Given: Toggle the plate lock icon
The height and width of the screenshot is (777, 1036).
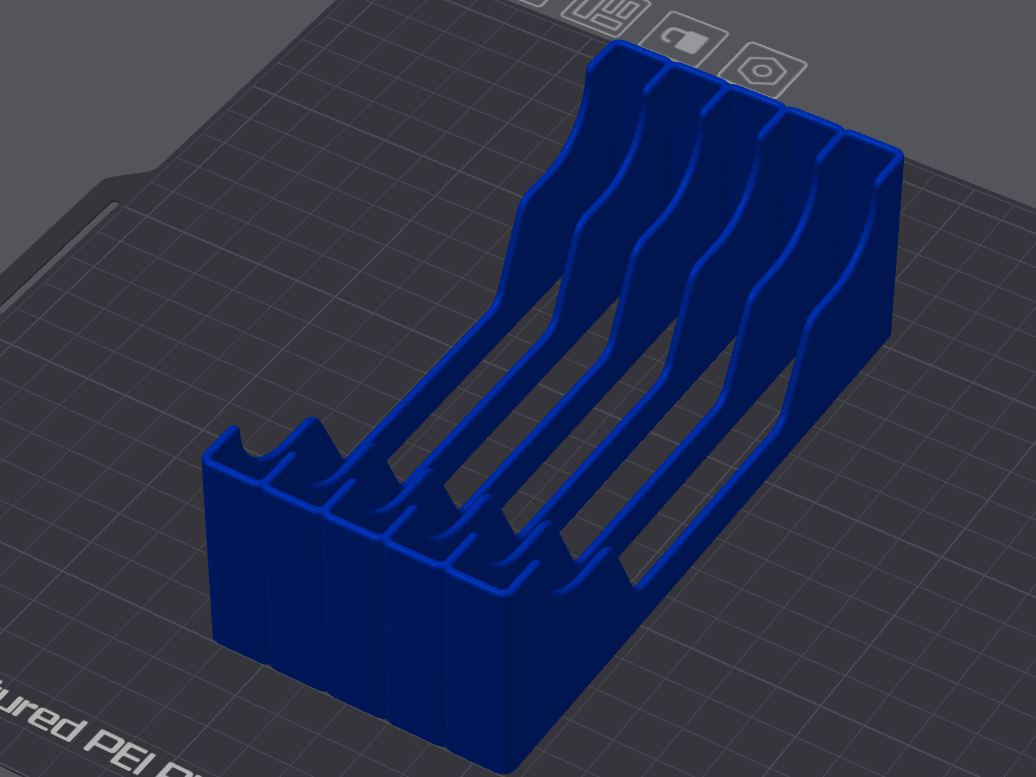Looking at the screenshot, I should [x=686, y=39].
